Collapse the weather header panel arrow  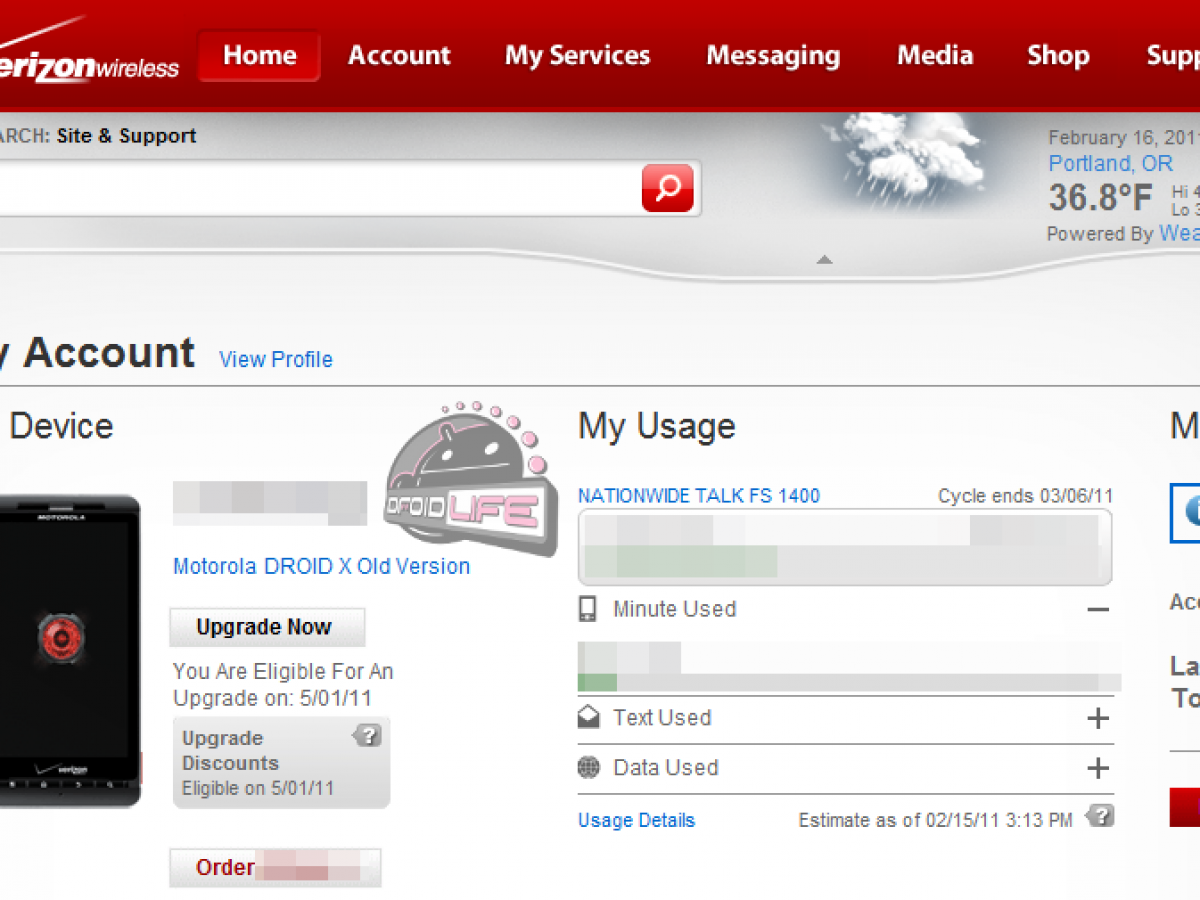pos(824,260)
